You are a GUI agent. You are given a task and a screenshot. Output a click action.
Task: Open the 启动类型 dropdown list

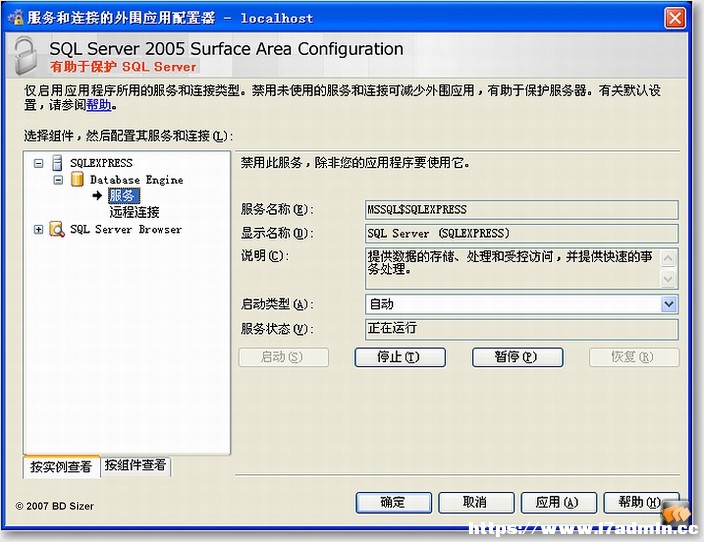pyautogui.click(x=669, y=304)
